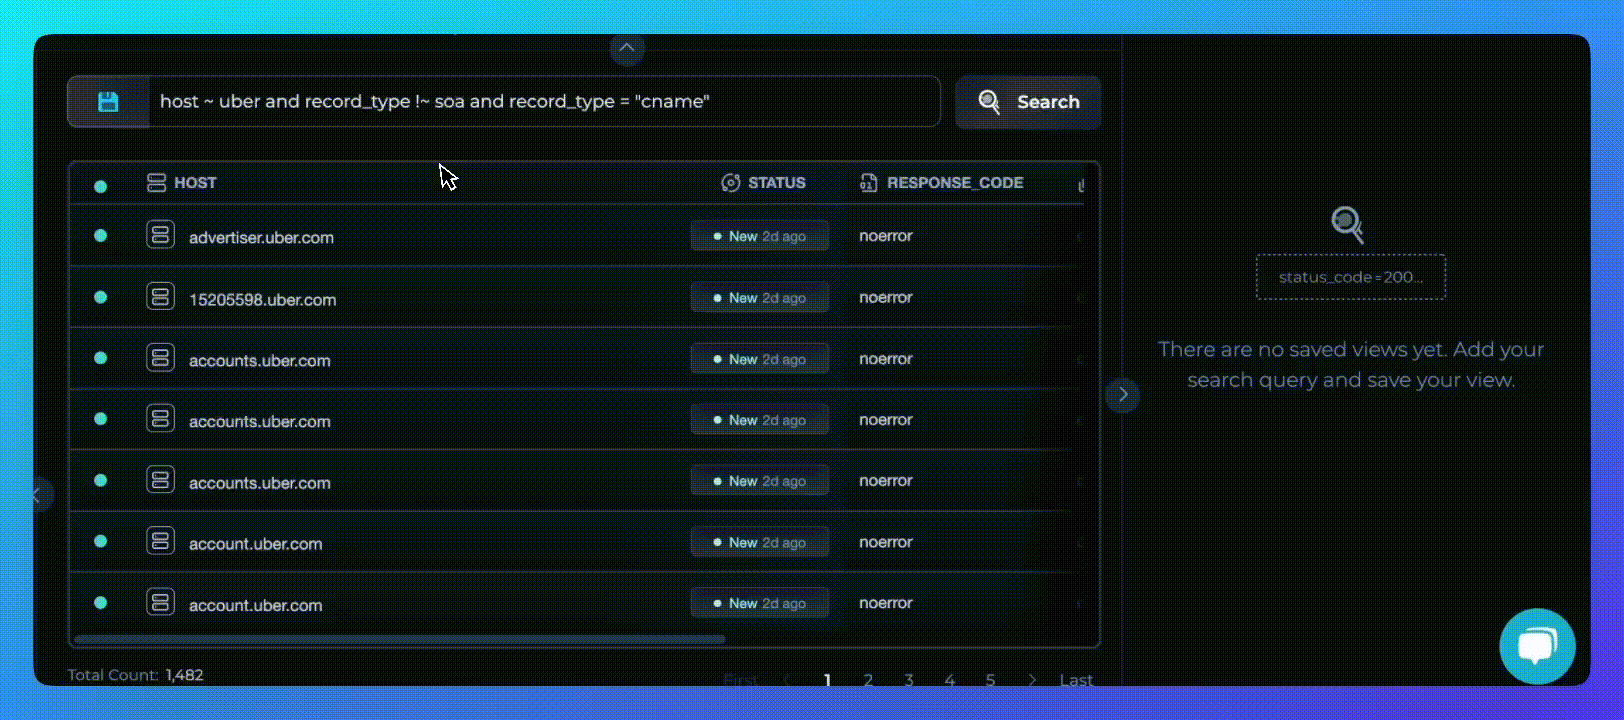Click the Total Count 1,482 text
The height and width of the screenshot is (720, 1624).
point(135,675)
